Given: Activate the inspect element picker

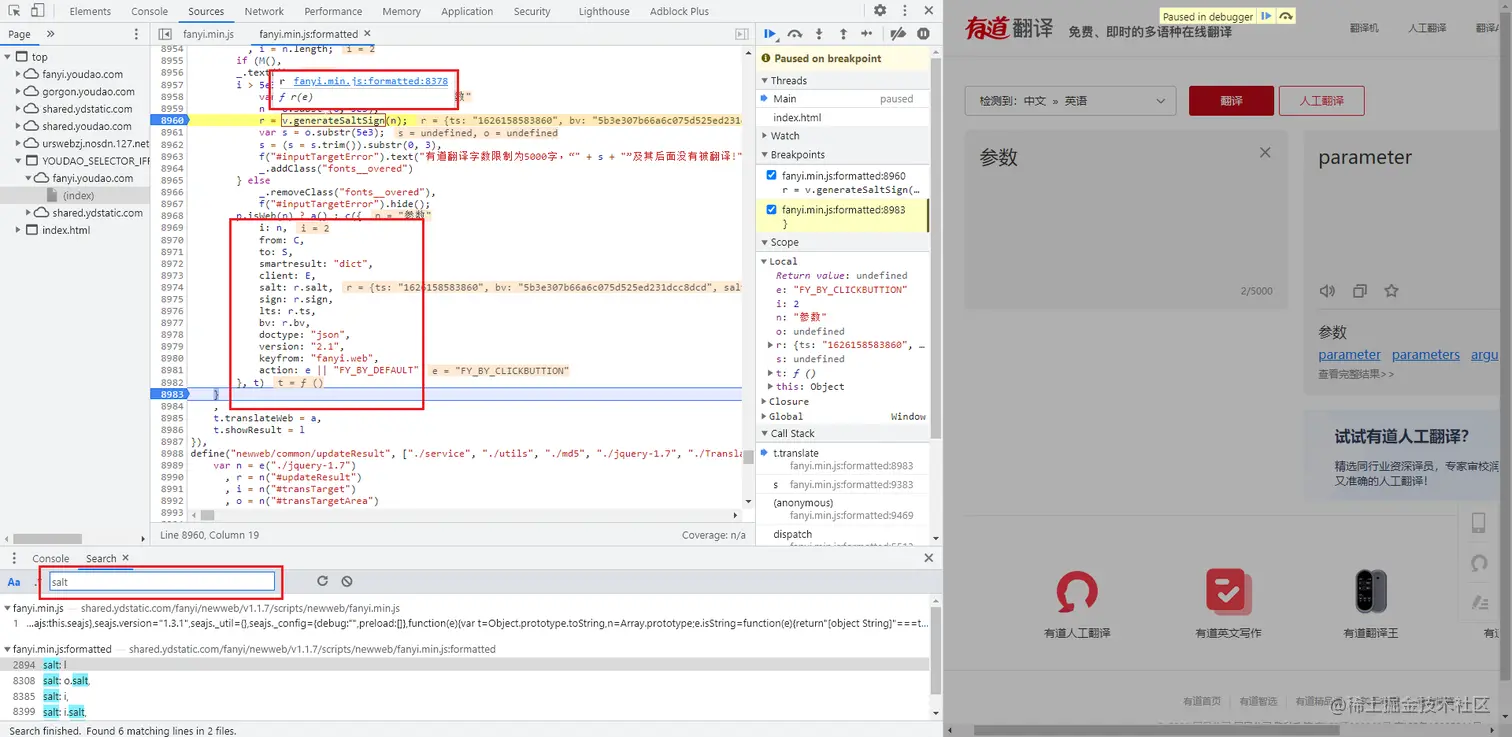Looking at the screenshot, I should [x=14, y=11].
